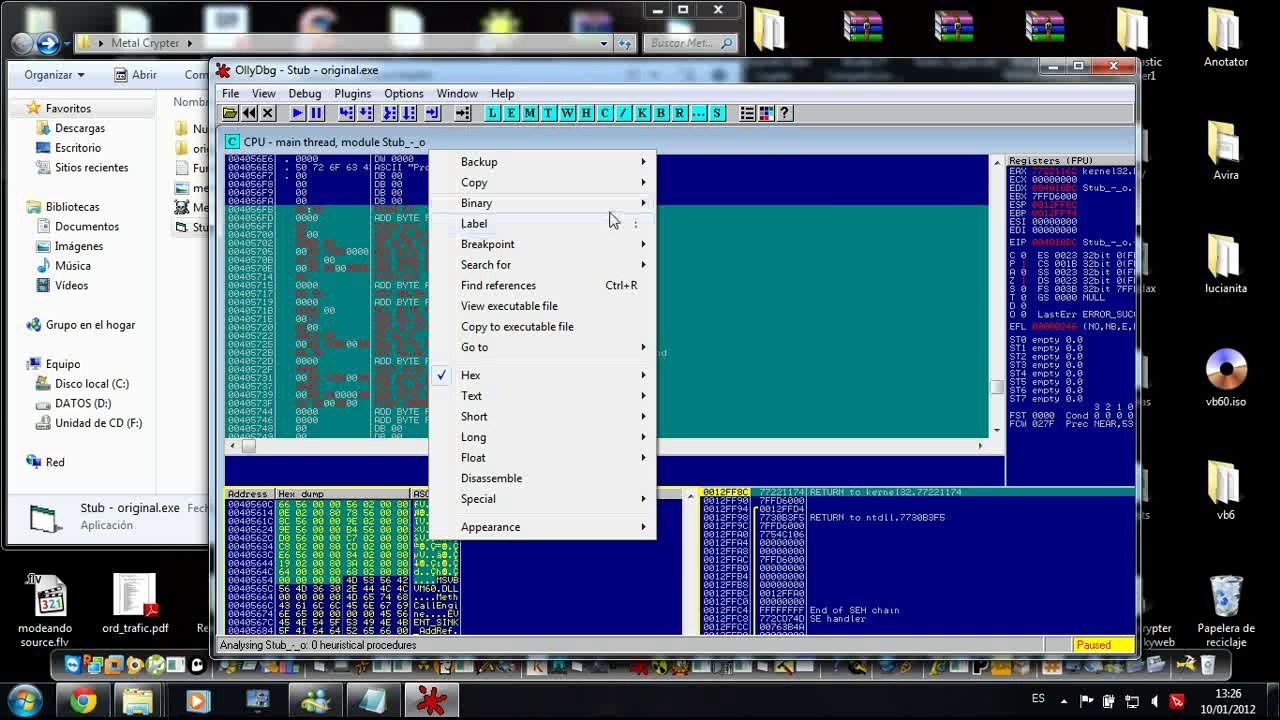Screen dimensions: 1280x720
Task: Choose Copy to executable file
Action: [517, 327]
